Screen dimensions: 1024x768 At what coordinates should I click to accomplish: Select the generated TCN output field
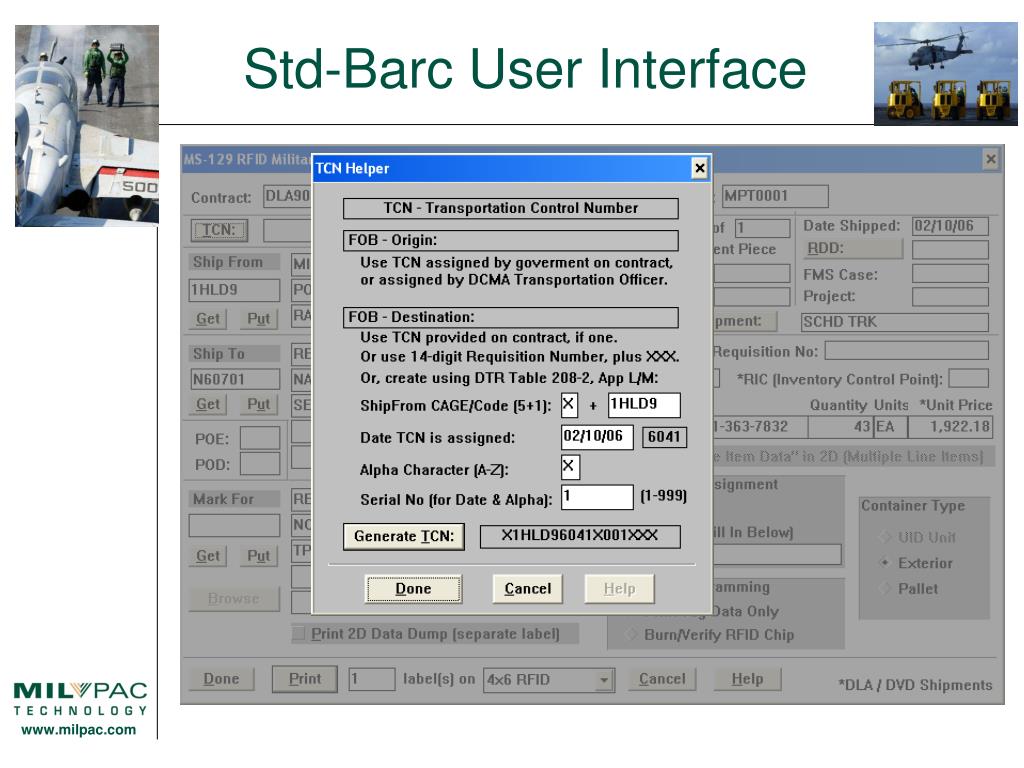580,536
